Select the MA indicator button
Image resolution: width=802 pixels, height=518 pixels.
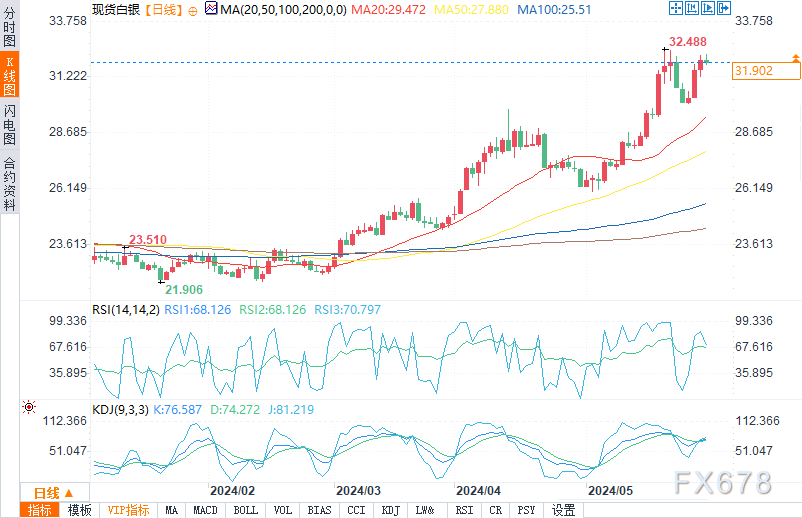click(171, 510)
